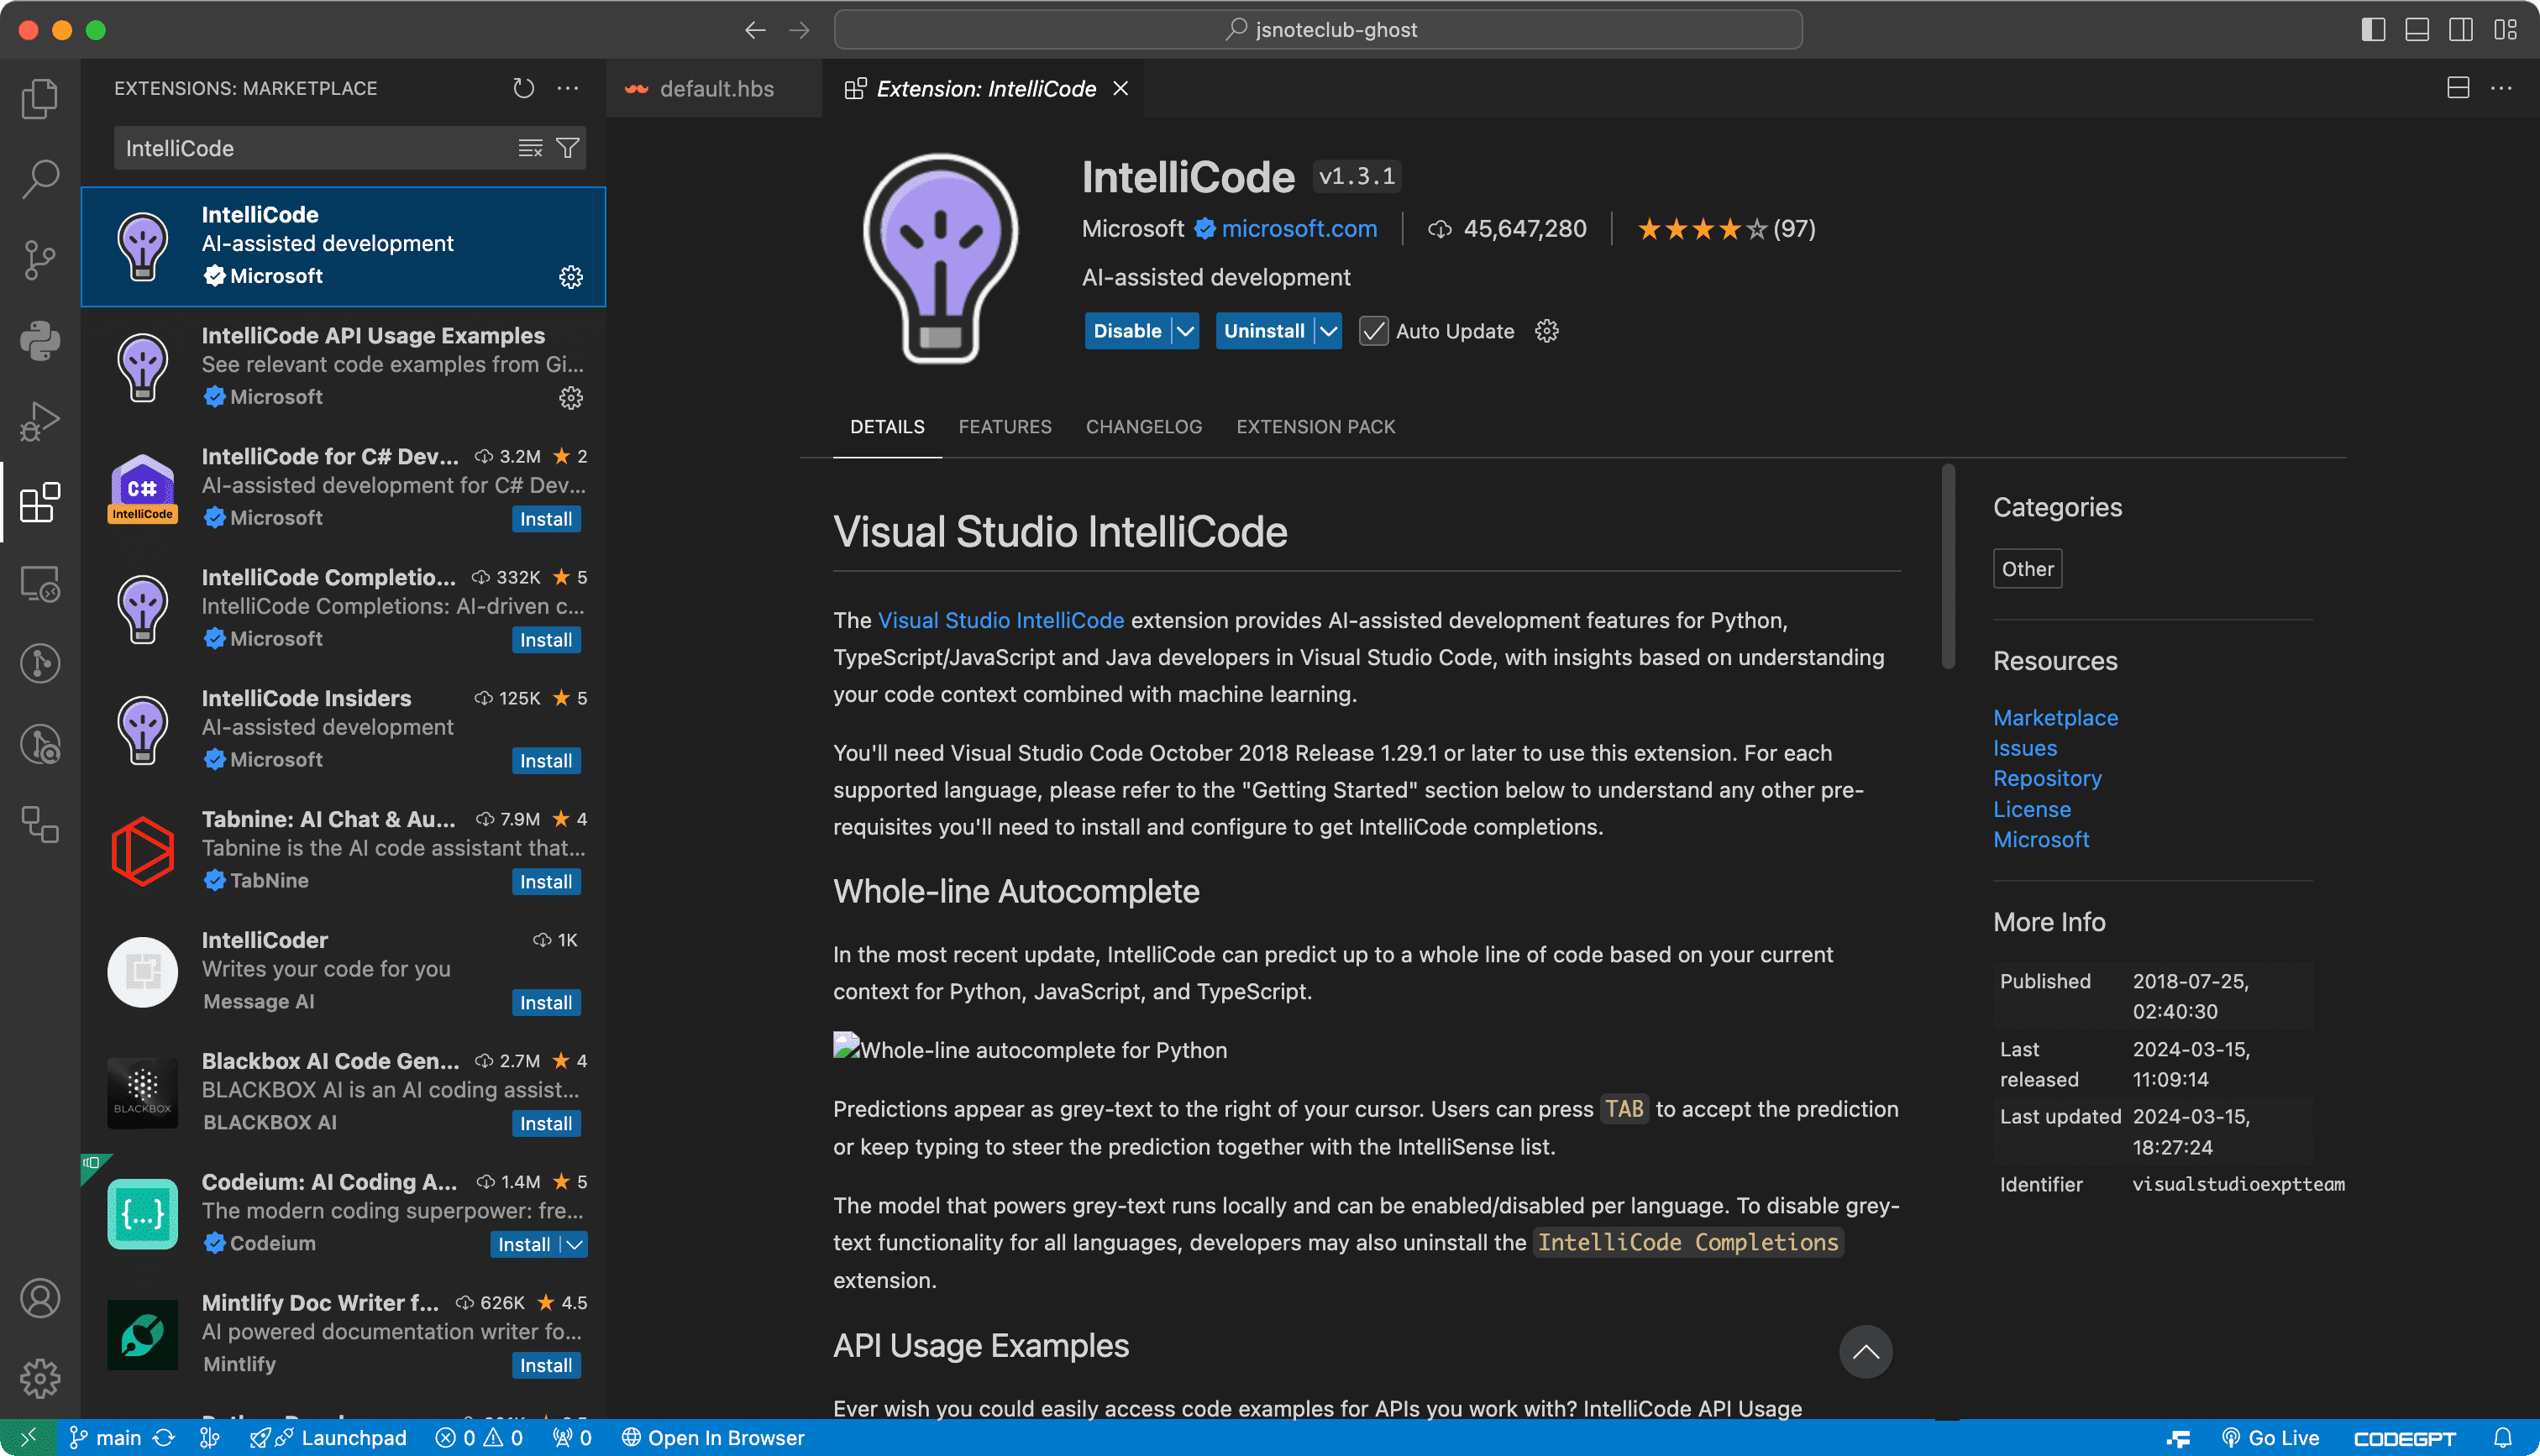Install the Tabnine extension
Image resolution: width=2540 pixels, height=1456 pixels.
pyautogui.click(x=546, y=882)
